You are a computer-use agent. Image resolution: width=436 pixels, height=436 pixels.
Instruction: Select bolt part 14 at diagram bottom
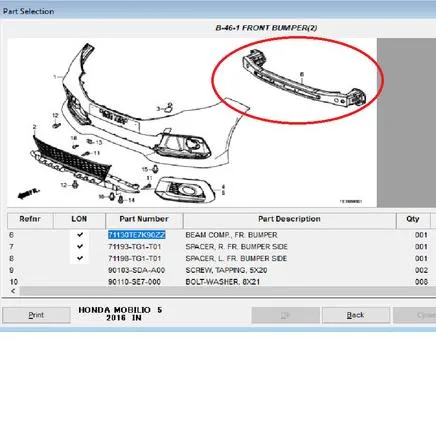tap(121, 200)
